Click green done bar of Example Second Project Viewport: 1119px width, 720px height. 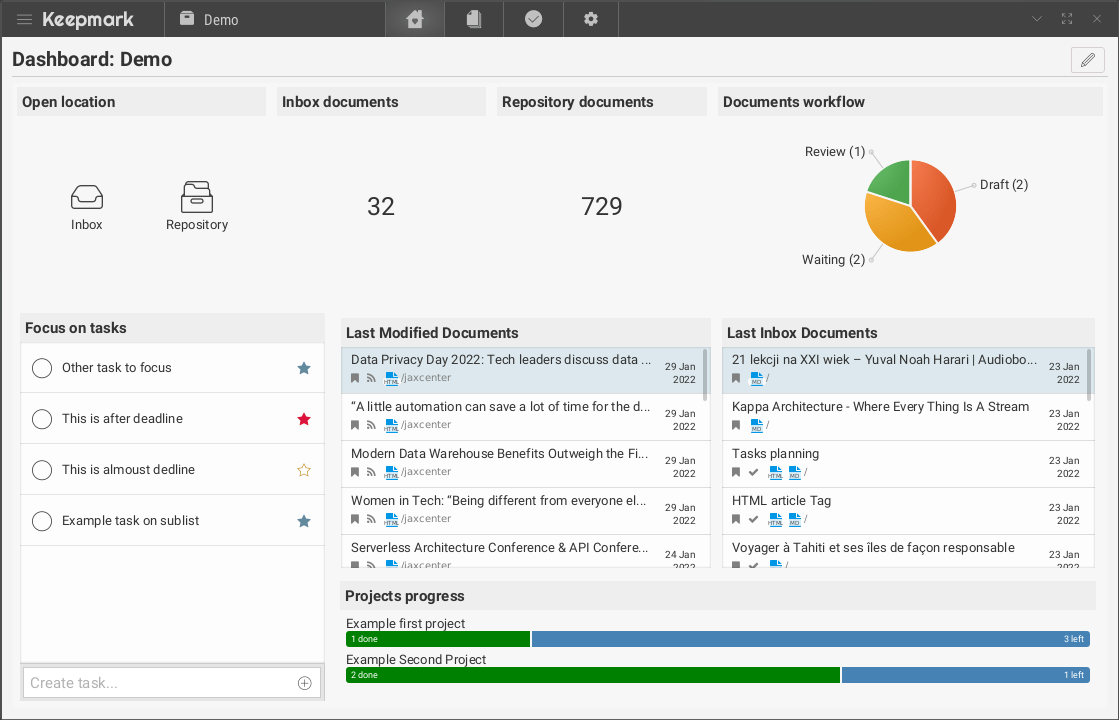click(592, 675)
